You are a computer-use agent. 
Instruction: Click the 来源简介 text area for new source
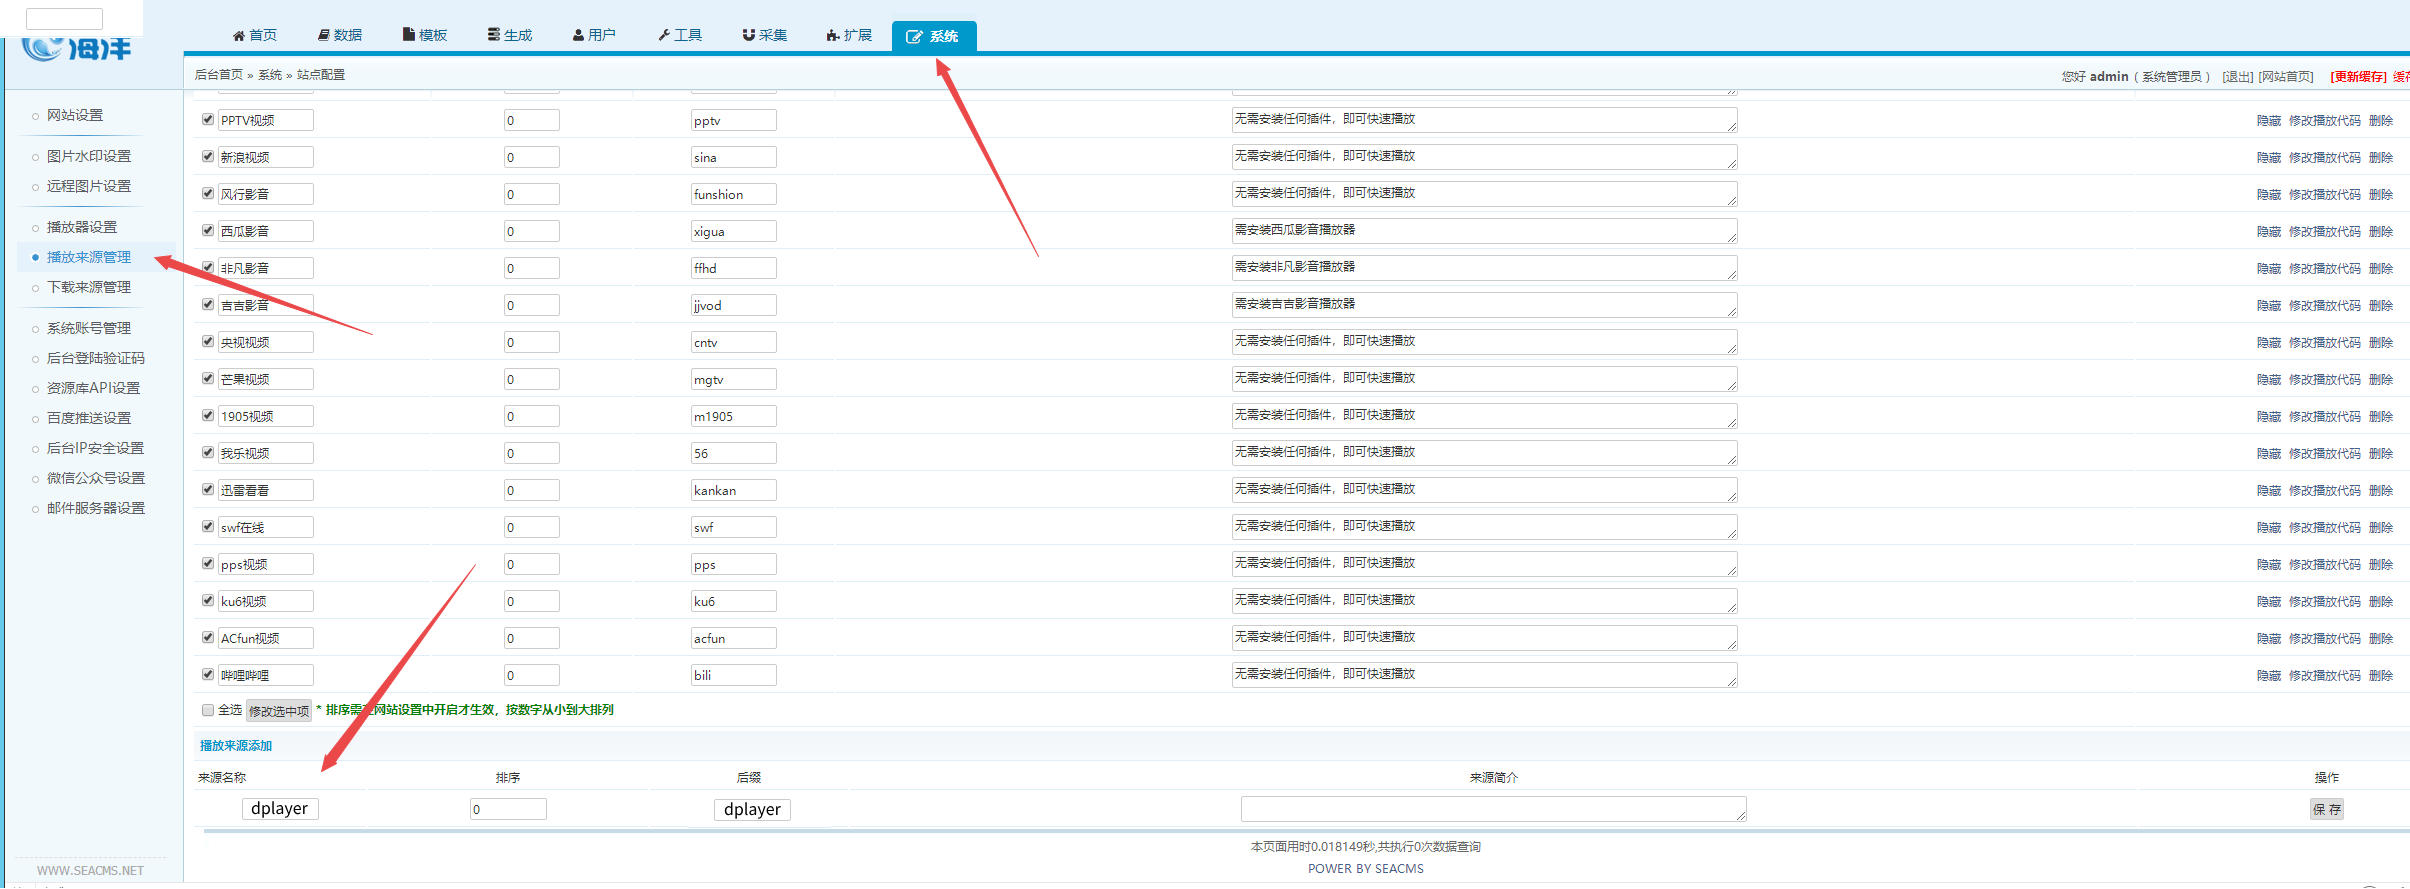pos(1493,809)
